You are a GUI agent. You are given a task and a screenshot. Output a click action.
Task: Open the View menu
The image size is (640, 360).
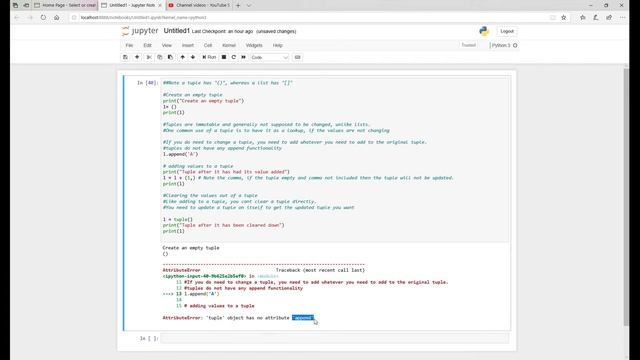tap(167, 45)
